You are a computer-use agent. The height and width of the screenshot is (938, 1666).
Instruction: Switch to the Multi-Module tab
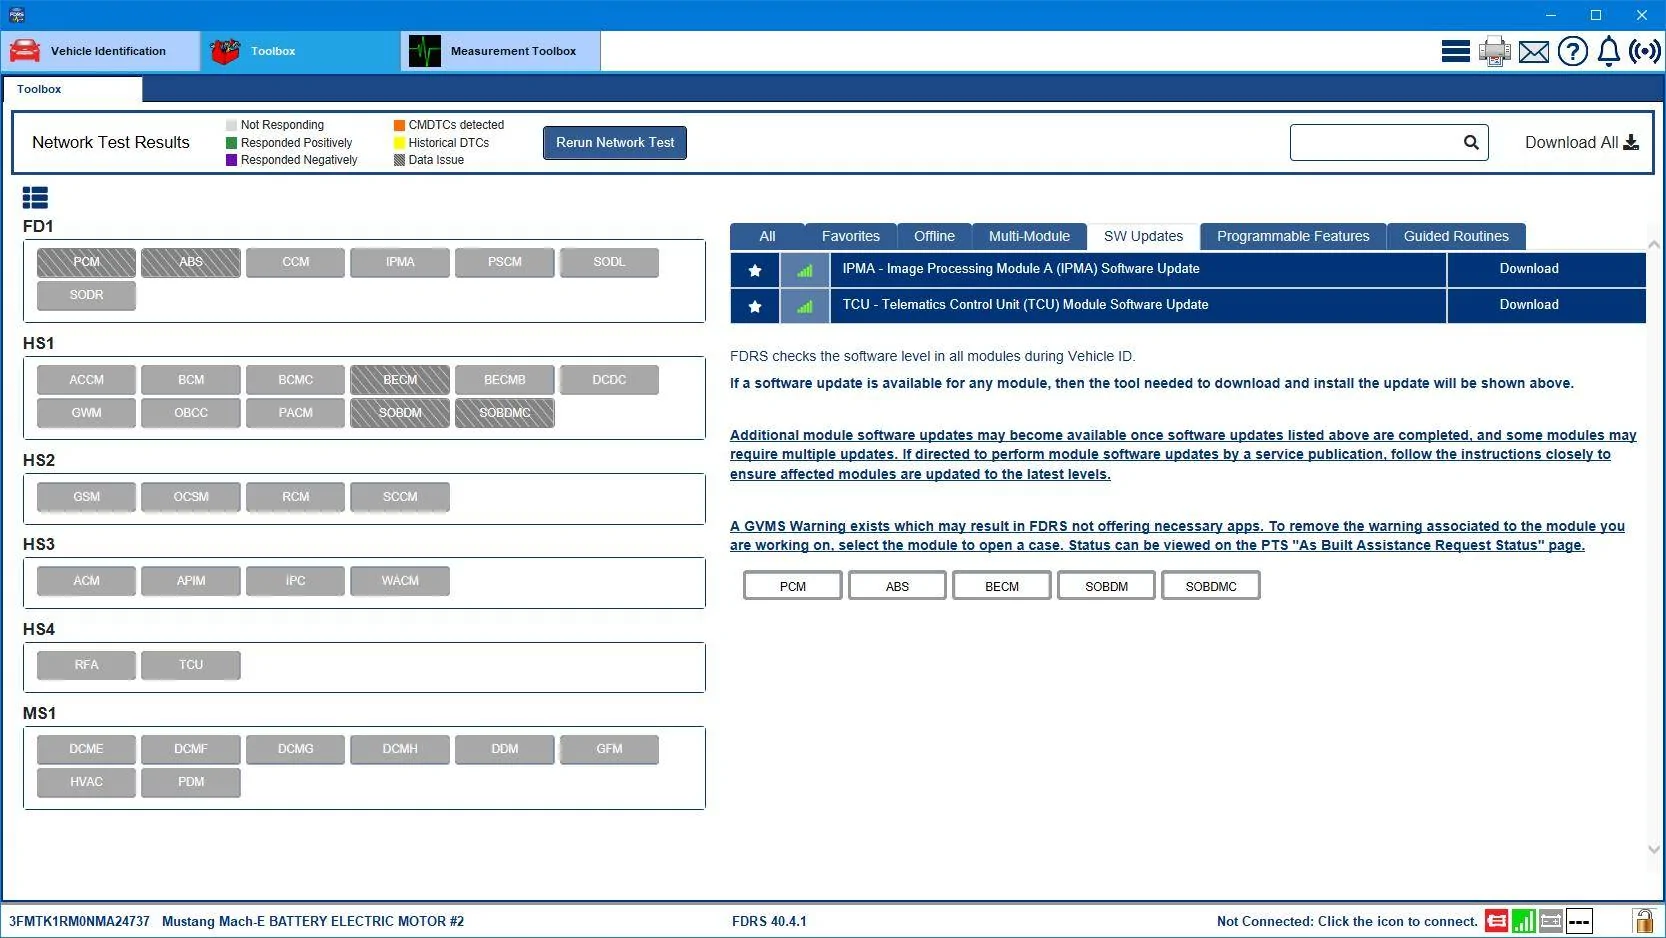(1029, 236)
